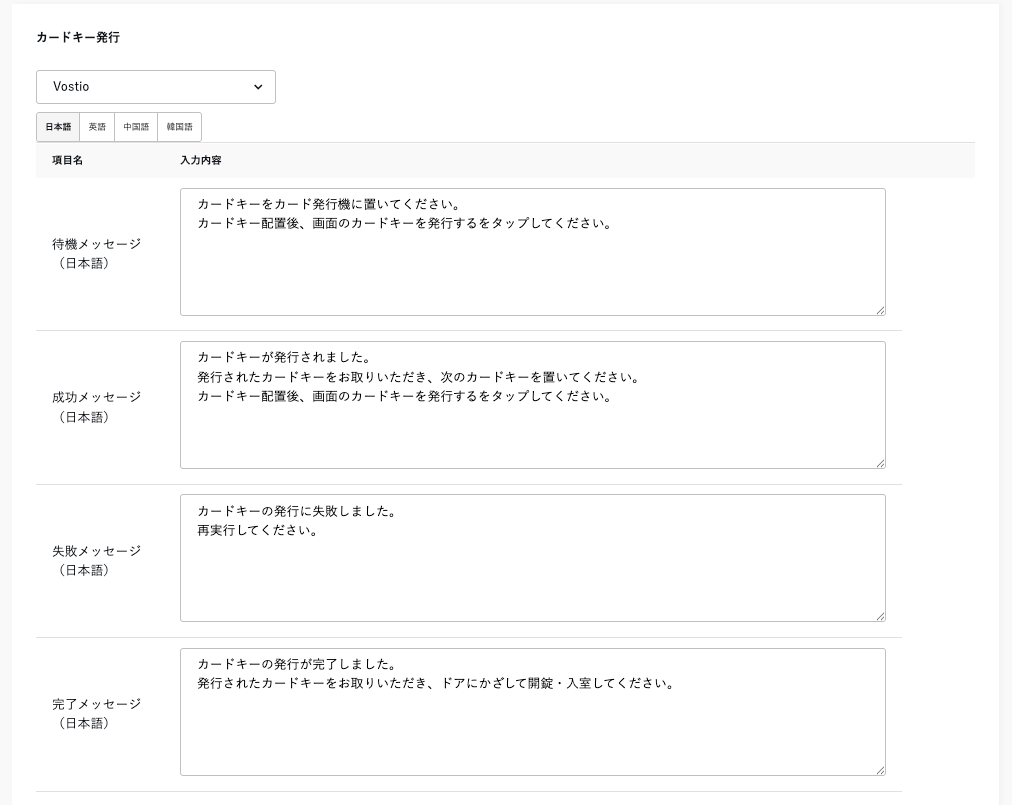Click the 完了メッセージ（日本語） row label
Viewport: 1012px width, 805px height.
(x=96, y=713)
